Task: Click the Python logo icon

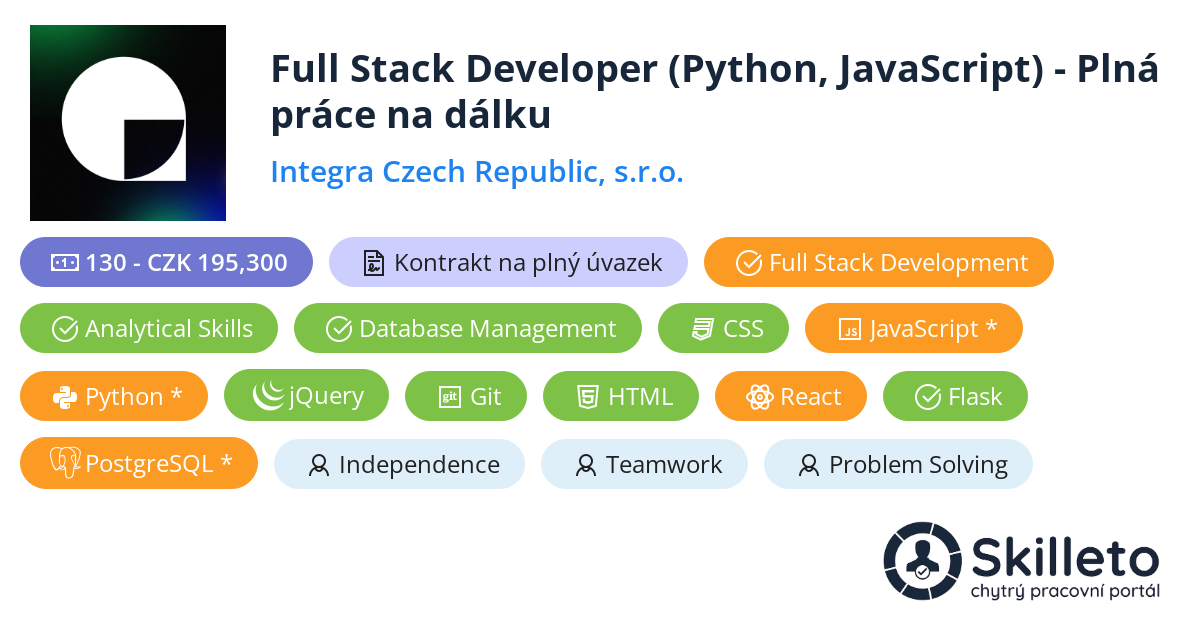Action: pyautogui.click(x=65, y=397)
